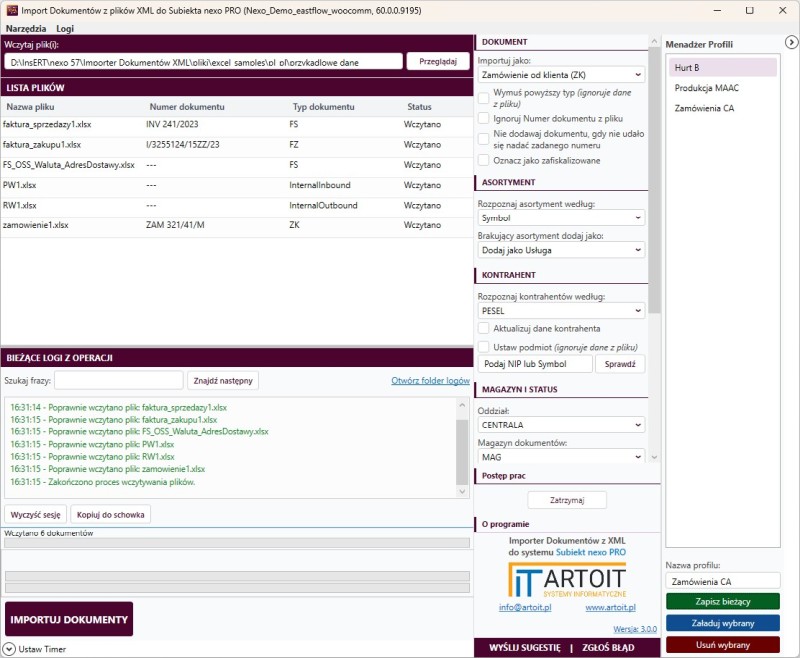Click the application icon in title bar
The image size is (800, 658).
tap(11, 10)
